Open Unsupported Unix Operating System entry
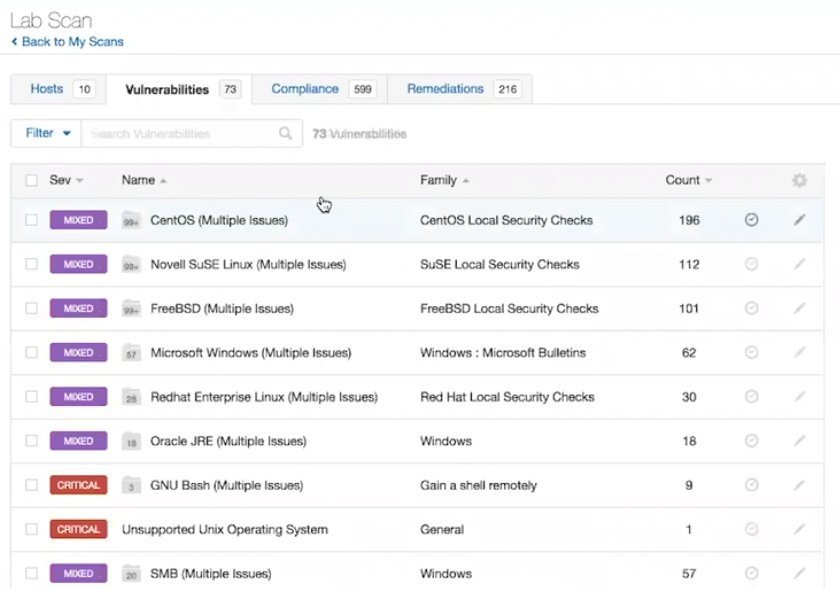The width and height of the screenshot is (840, 589). point(224,530)
